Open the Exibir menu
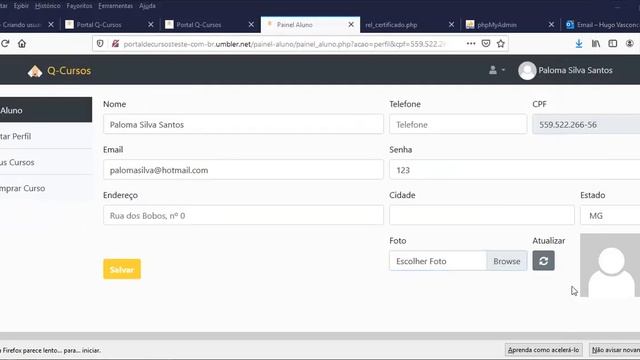The image size is (640, 360). (x=21, y=6)
